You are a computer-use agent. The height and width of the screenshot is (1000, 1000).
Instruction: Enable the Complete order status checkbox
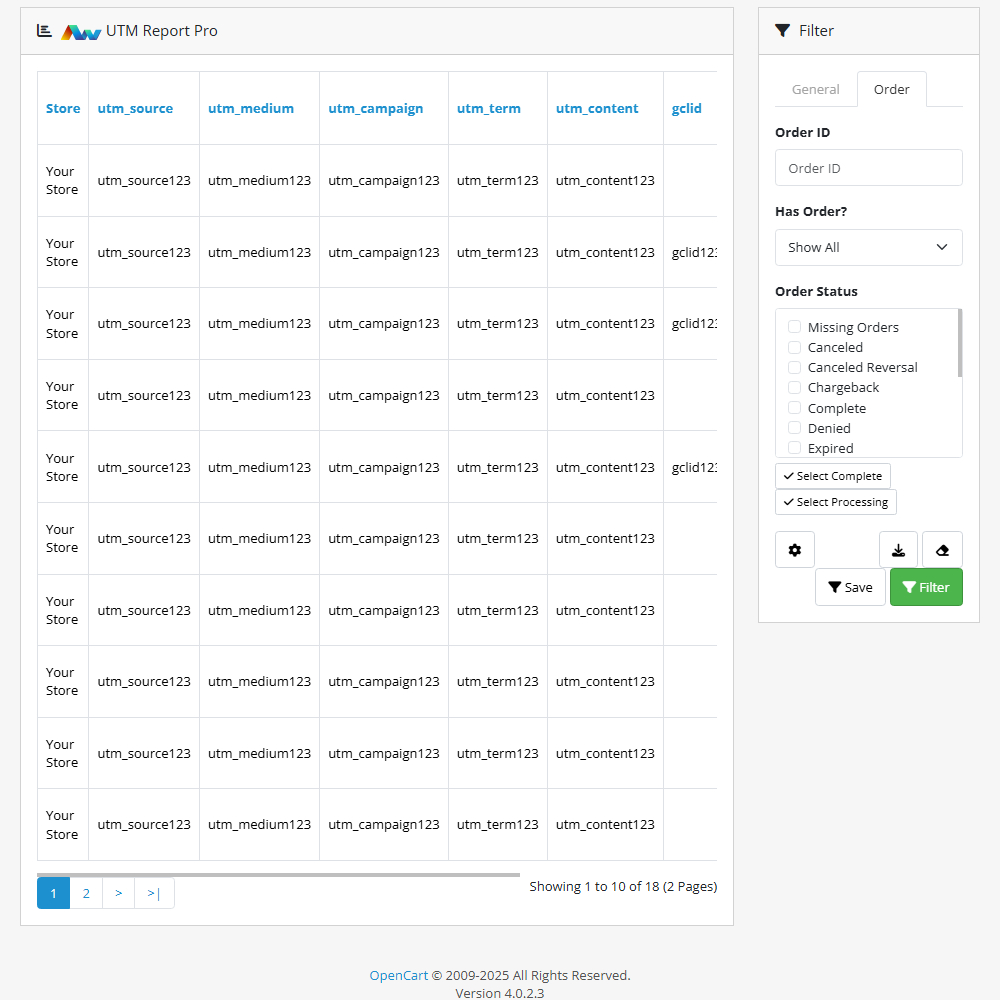(794, 408)
